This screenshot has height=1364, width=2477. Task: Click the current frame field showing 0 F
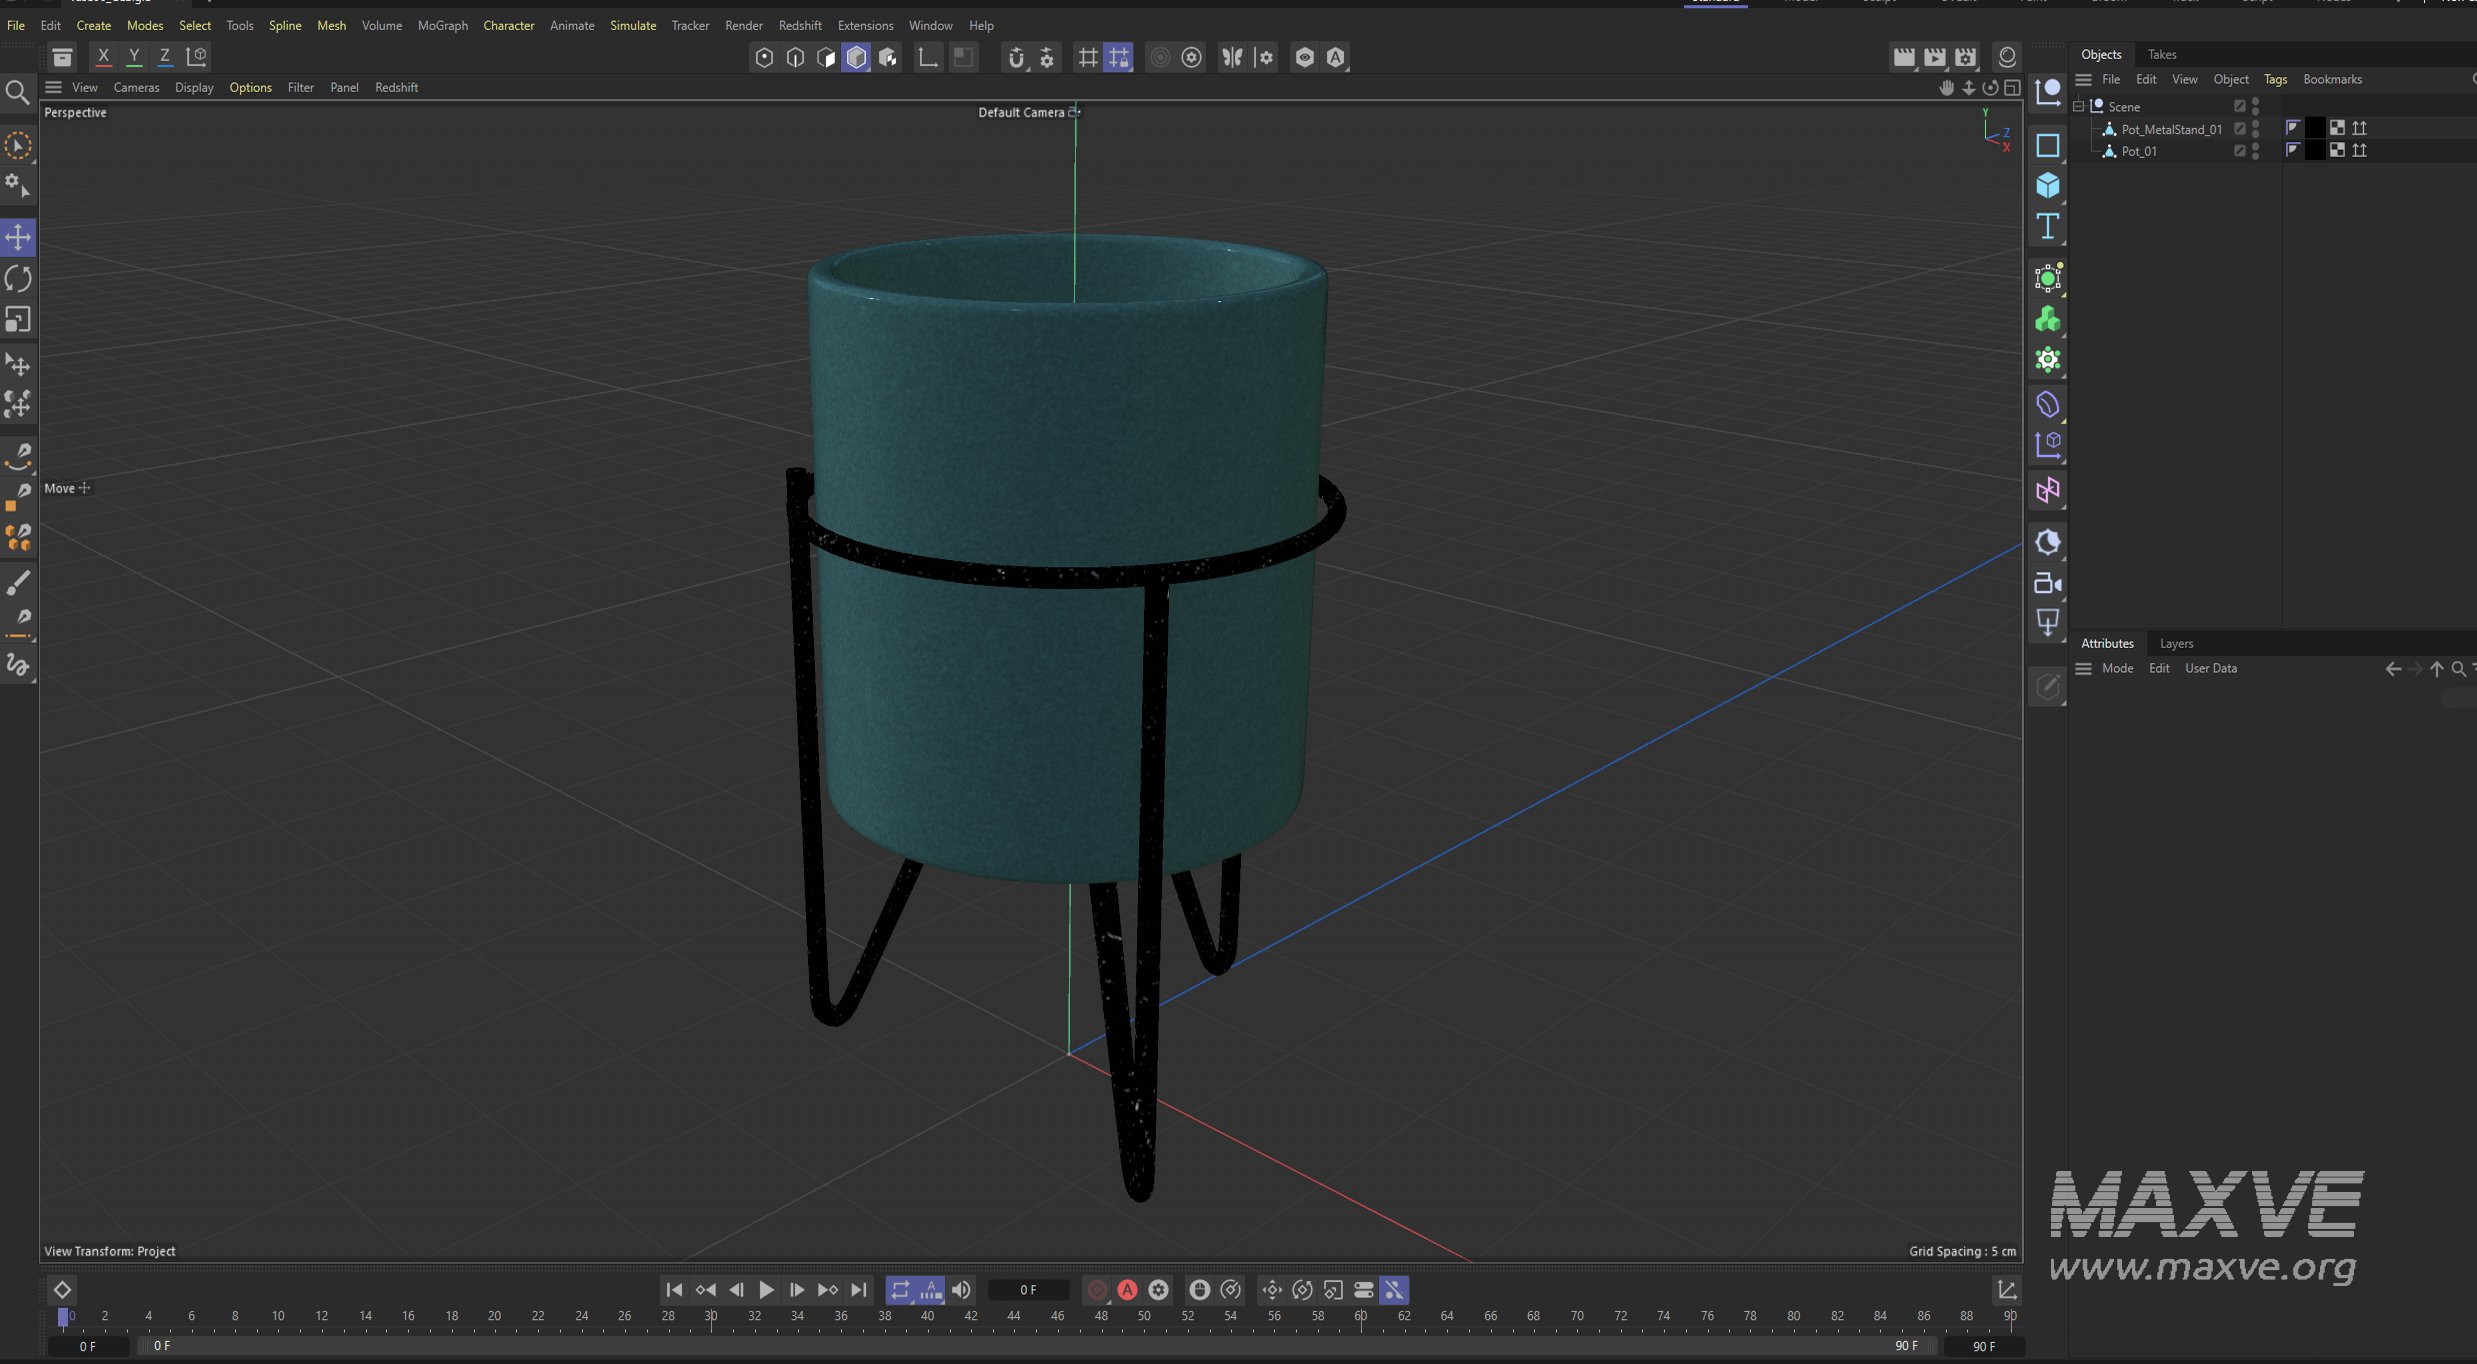pos(1027,1290)
